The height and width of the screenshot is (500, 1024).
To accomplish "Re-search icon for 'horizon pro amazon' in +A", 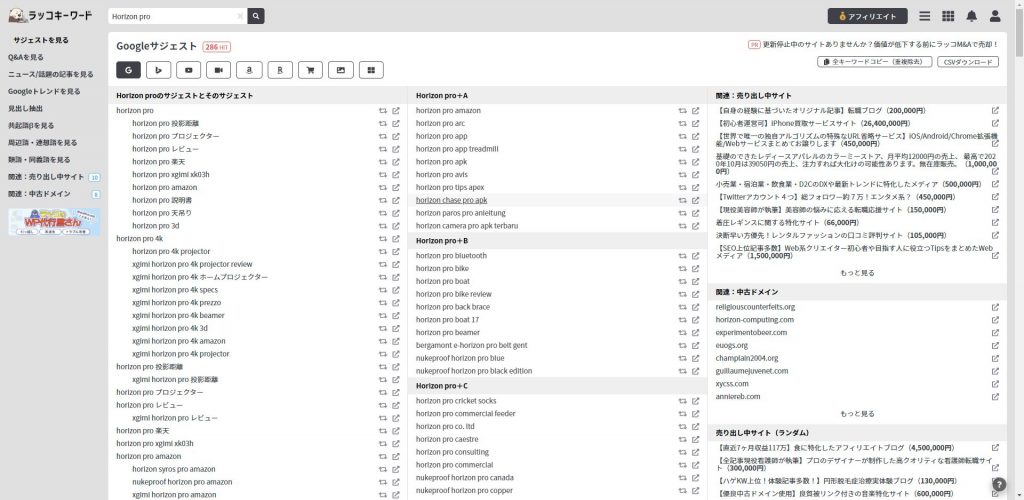I will click(682, 110).
